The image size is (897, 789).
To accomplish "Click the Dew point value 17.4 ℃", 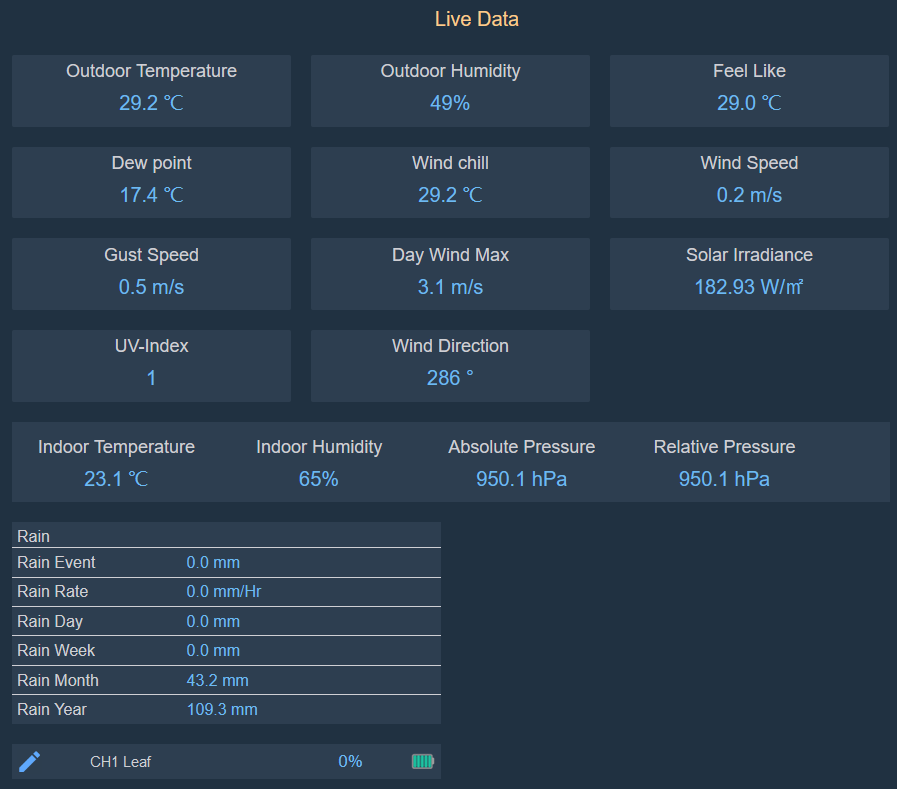I will [152, 195].
